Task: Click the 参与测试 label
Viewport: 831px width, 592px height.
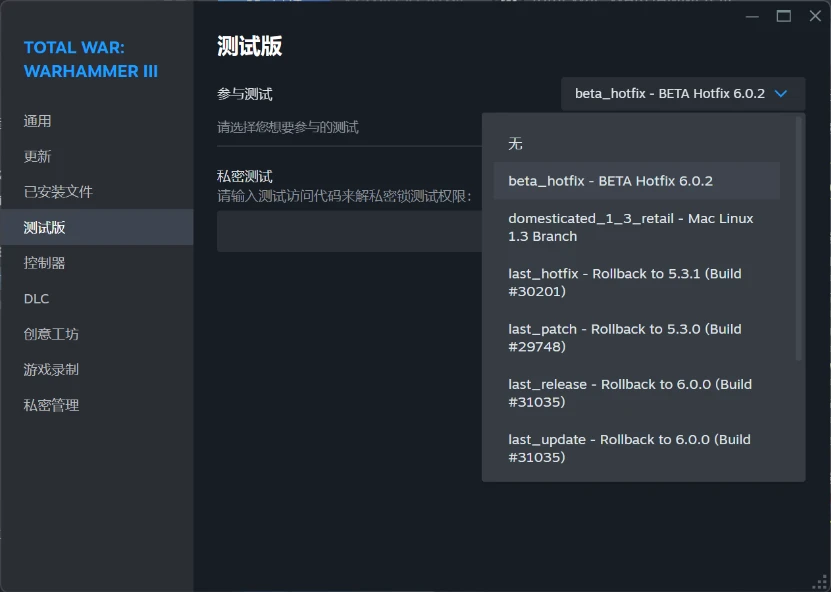Action: 245,94
